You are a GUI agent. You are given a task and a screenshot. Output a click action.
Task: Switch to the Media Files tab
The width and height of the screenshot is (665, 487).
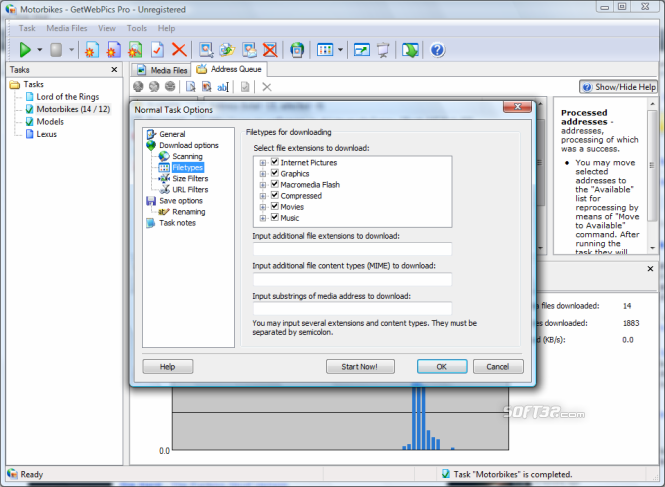pos(161,70)
